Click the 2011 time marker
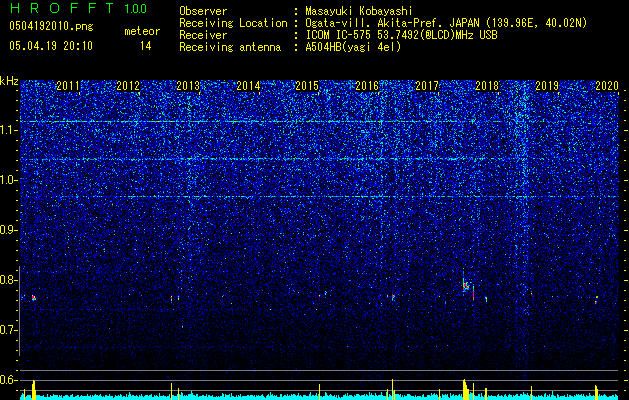Viewport: 629px width, 400px height. pos(68,85)
